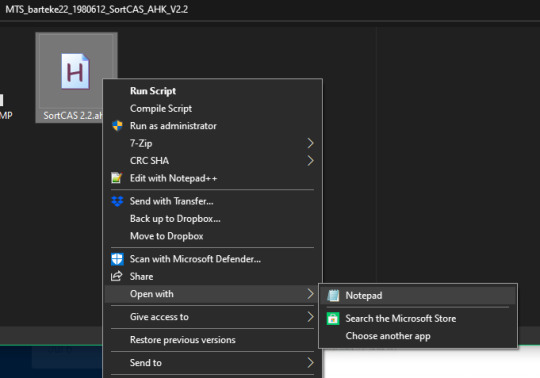Click the Run as administrator shield icon
The image size is (540, 378).
(x=117, y=126)
